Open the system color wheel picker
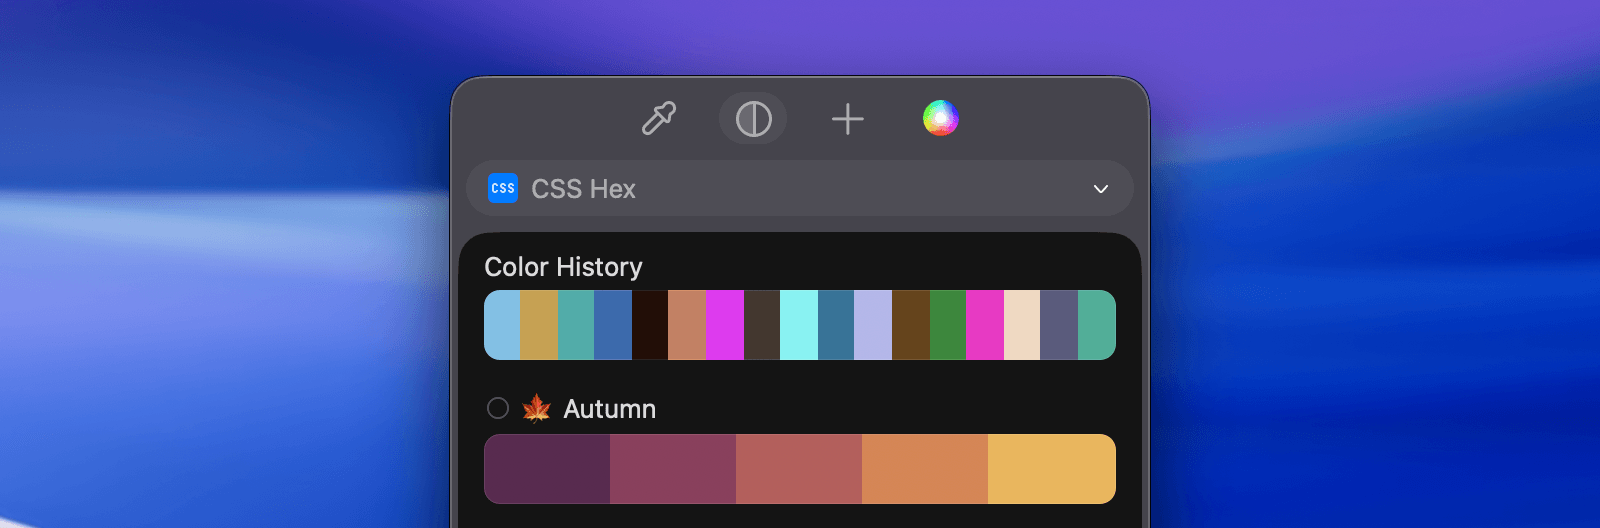Image resolution: width=1600 pixels, height=528 pixels. coord(941,118)
